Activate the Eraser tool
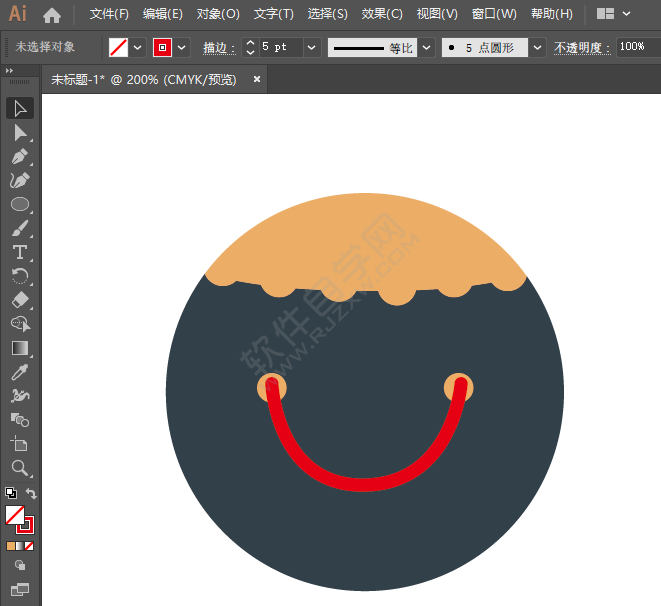This screenshot has height=606, width=661. (19, 300)
